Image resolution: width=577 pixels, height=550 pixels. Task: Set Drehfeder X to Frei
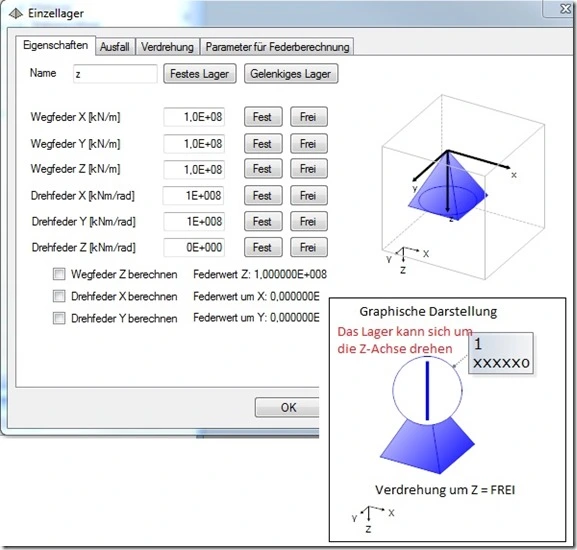[x=308, y=195]
